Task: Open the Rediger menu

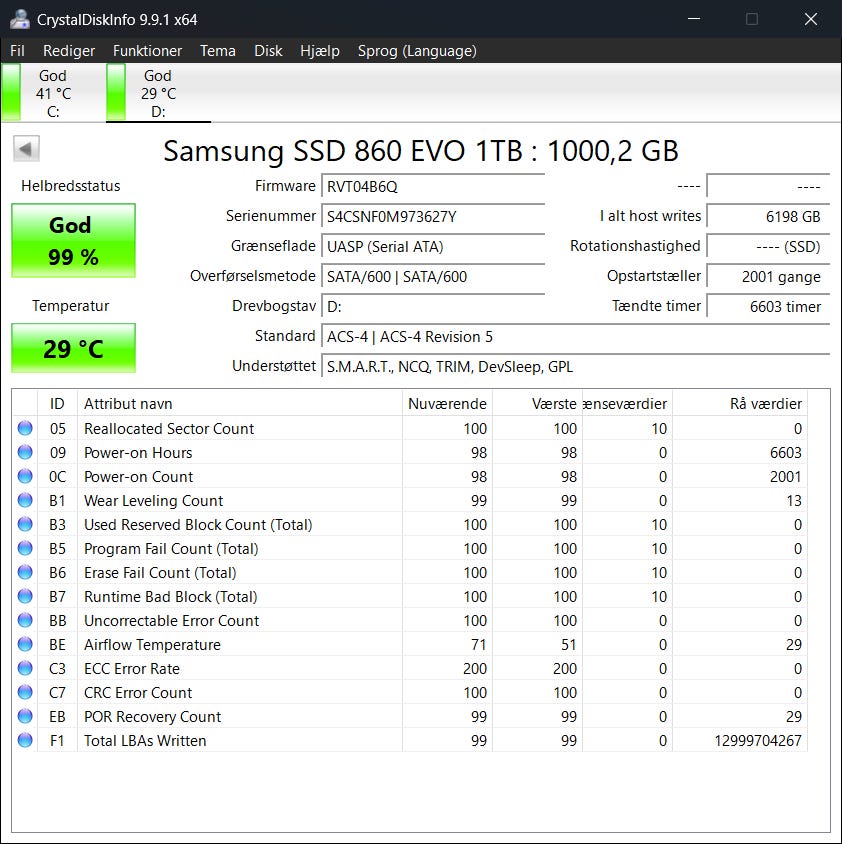Action: pos(69,51)
